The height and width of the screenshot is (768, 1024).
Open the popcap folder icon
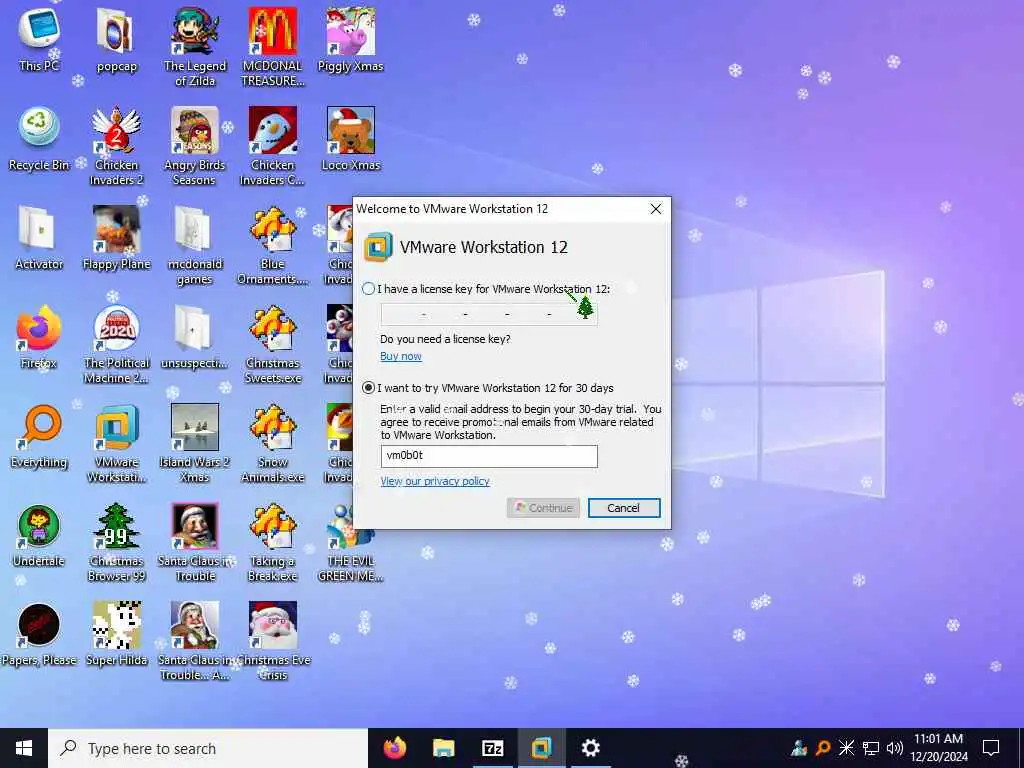click(116, 40)
